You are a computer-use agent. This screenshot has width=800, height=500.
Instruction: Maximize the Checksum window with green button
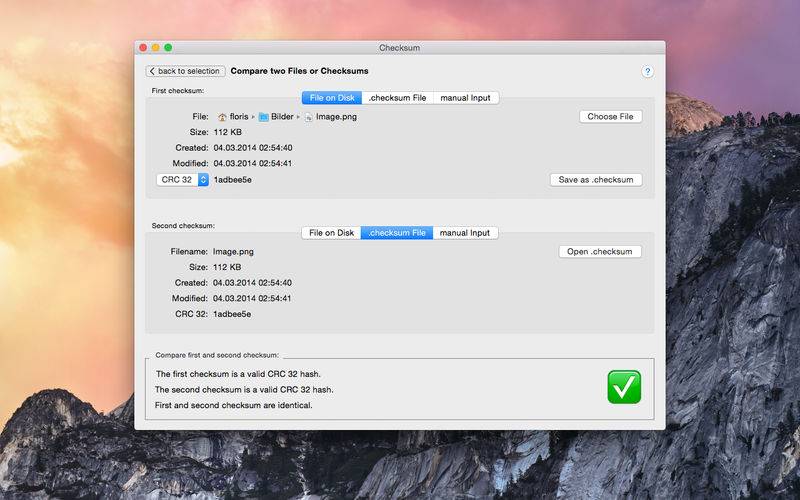click(x=168, y=47)
